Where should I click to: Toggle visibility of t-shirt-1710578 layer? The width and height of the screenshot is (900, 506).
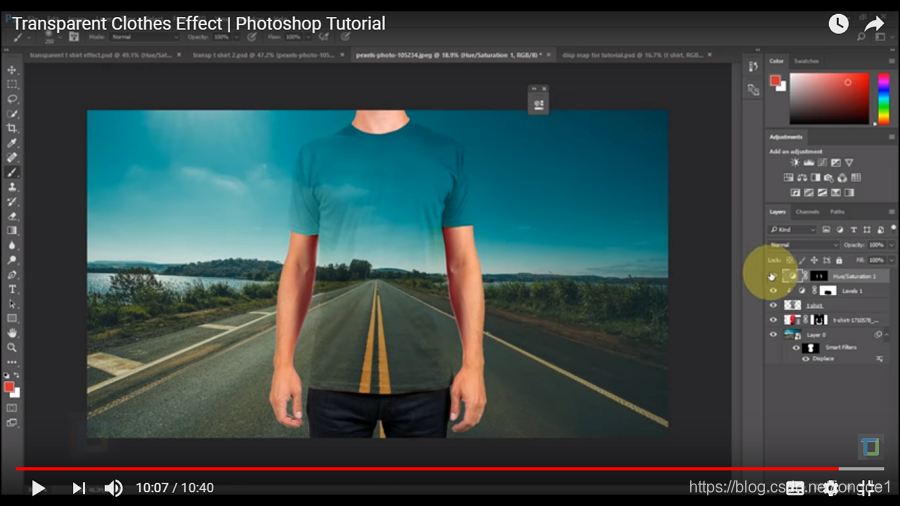tap(773, 320)
